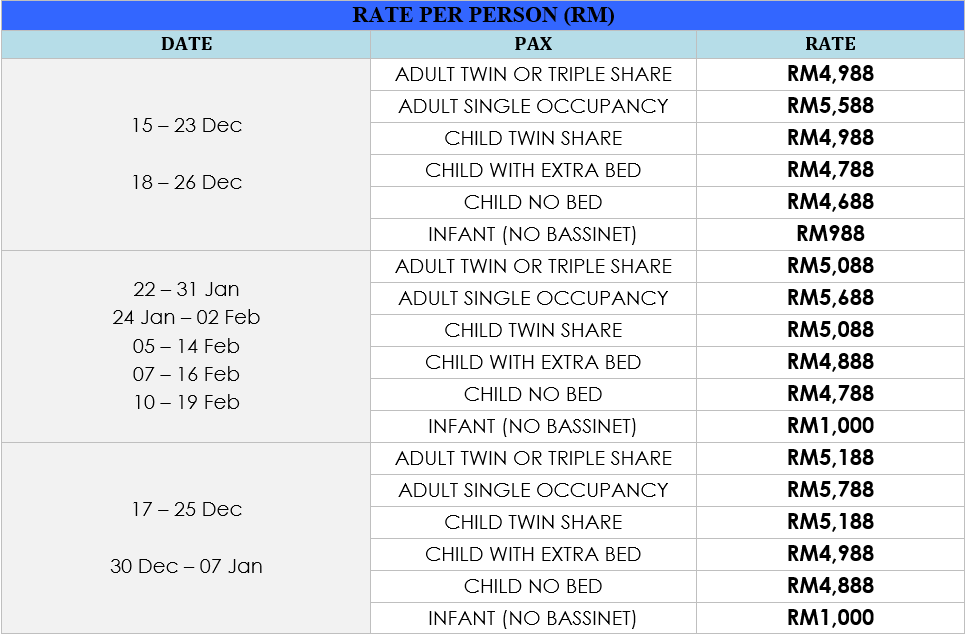
Task: Select the 22 – 31 Jan date
Action: click(186, 289)
